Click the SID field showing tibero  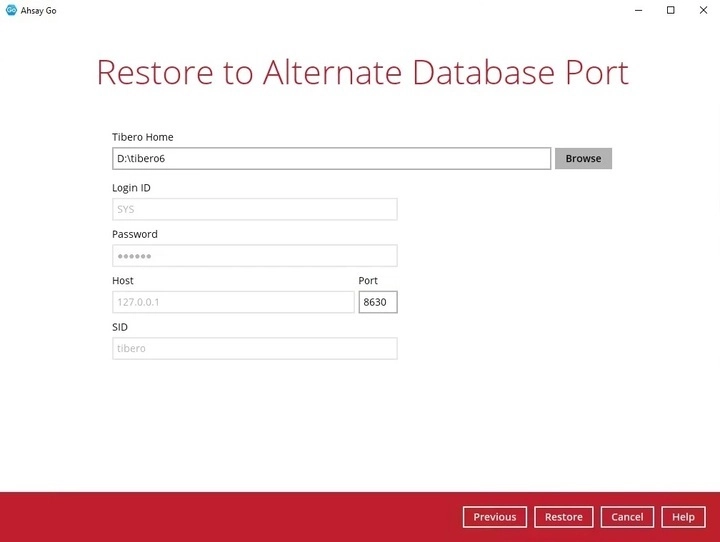tap(255, 349)
